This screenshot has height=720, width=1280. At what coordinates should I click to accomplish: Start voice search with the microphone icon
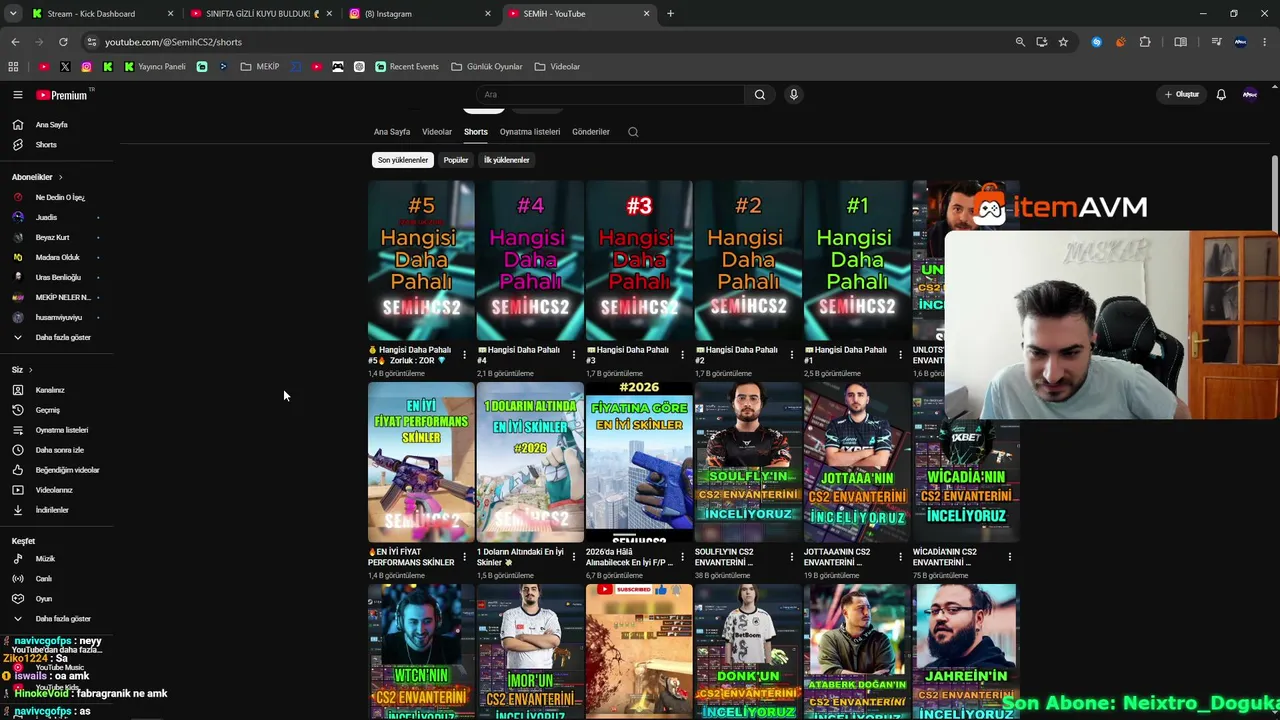pos(794,95)
